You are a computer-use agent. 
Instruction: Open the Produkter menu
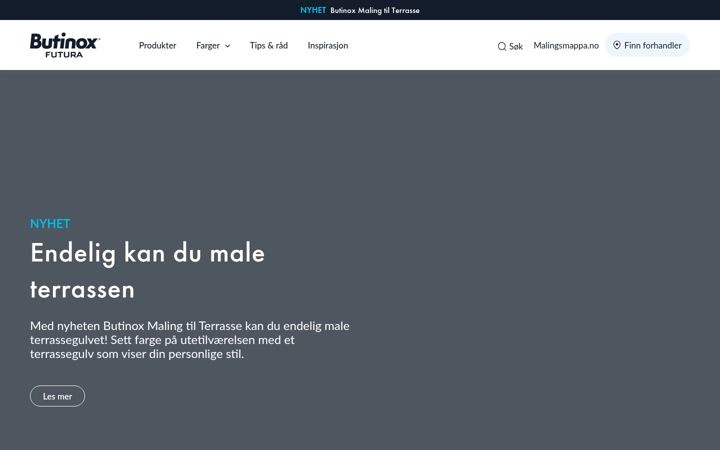pos(158,45)
